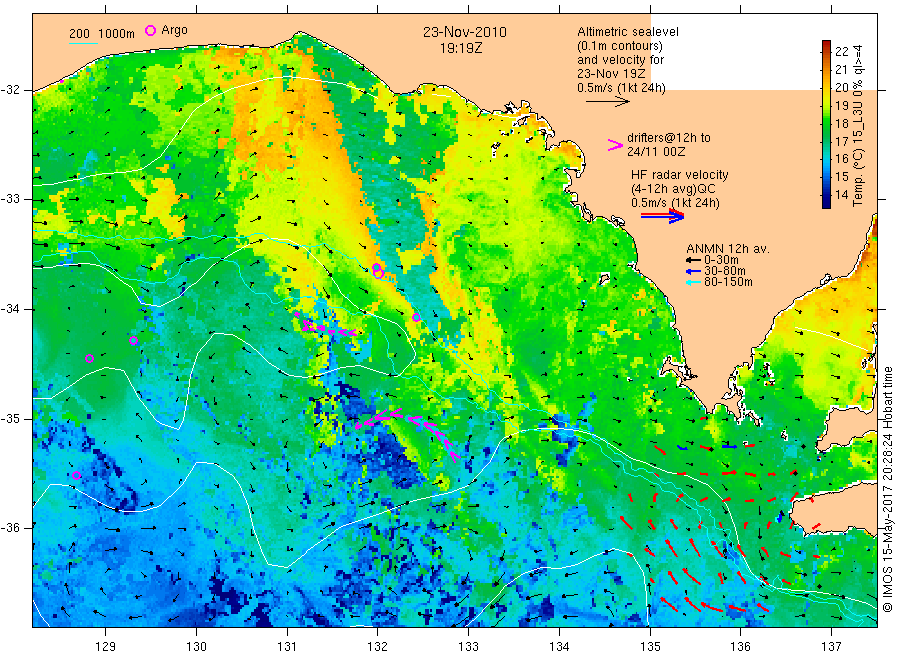Click the Altimetric sealevel legend text

(x=628, y=32)
